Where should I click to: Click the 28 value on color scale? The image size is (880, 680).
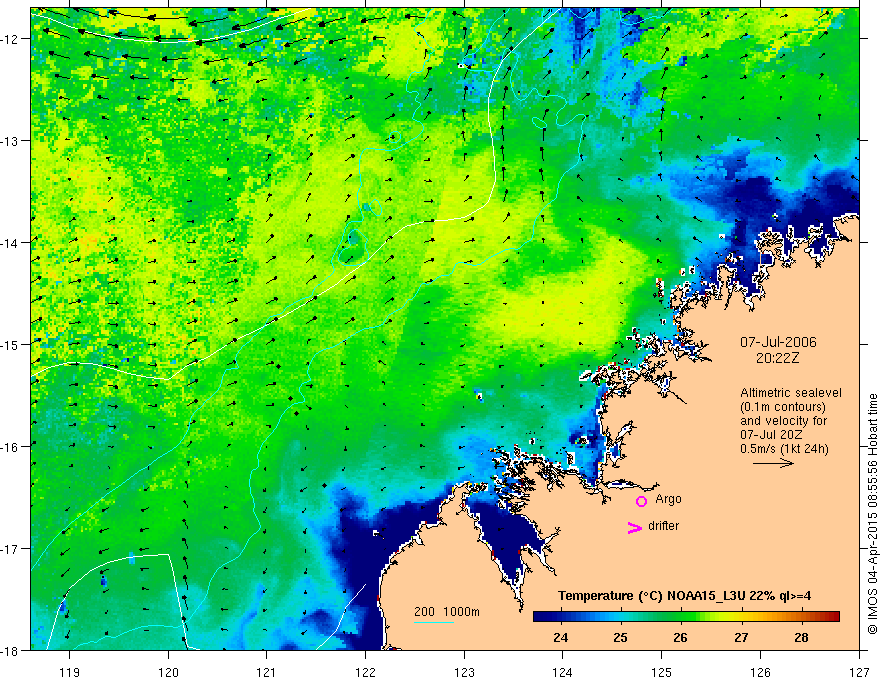click(x=801, y=637)
